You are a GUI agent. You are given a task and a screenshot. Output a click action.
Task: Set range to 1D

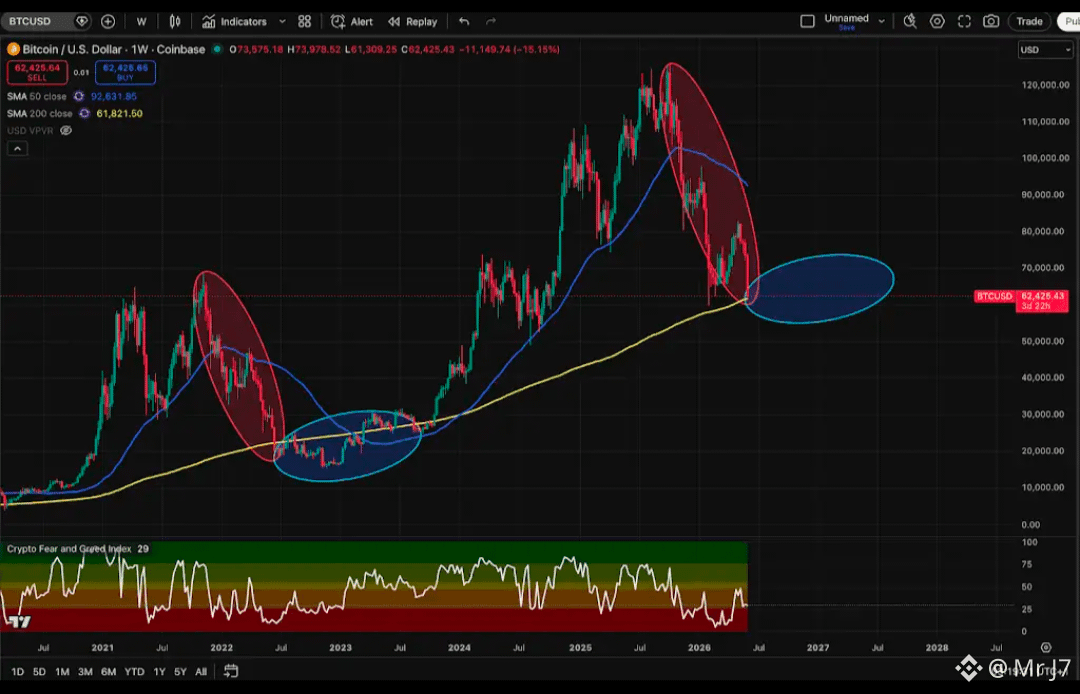(x=17, y=671)
